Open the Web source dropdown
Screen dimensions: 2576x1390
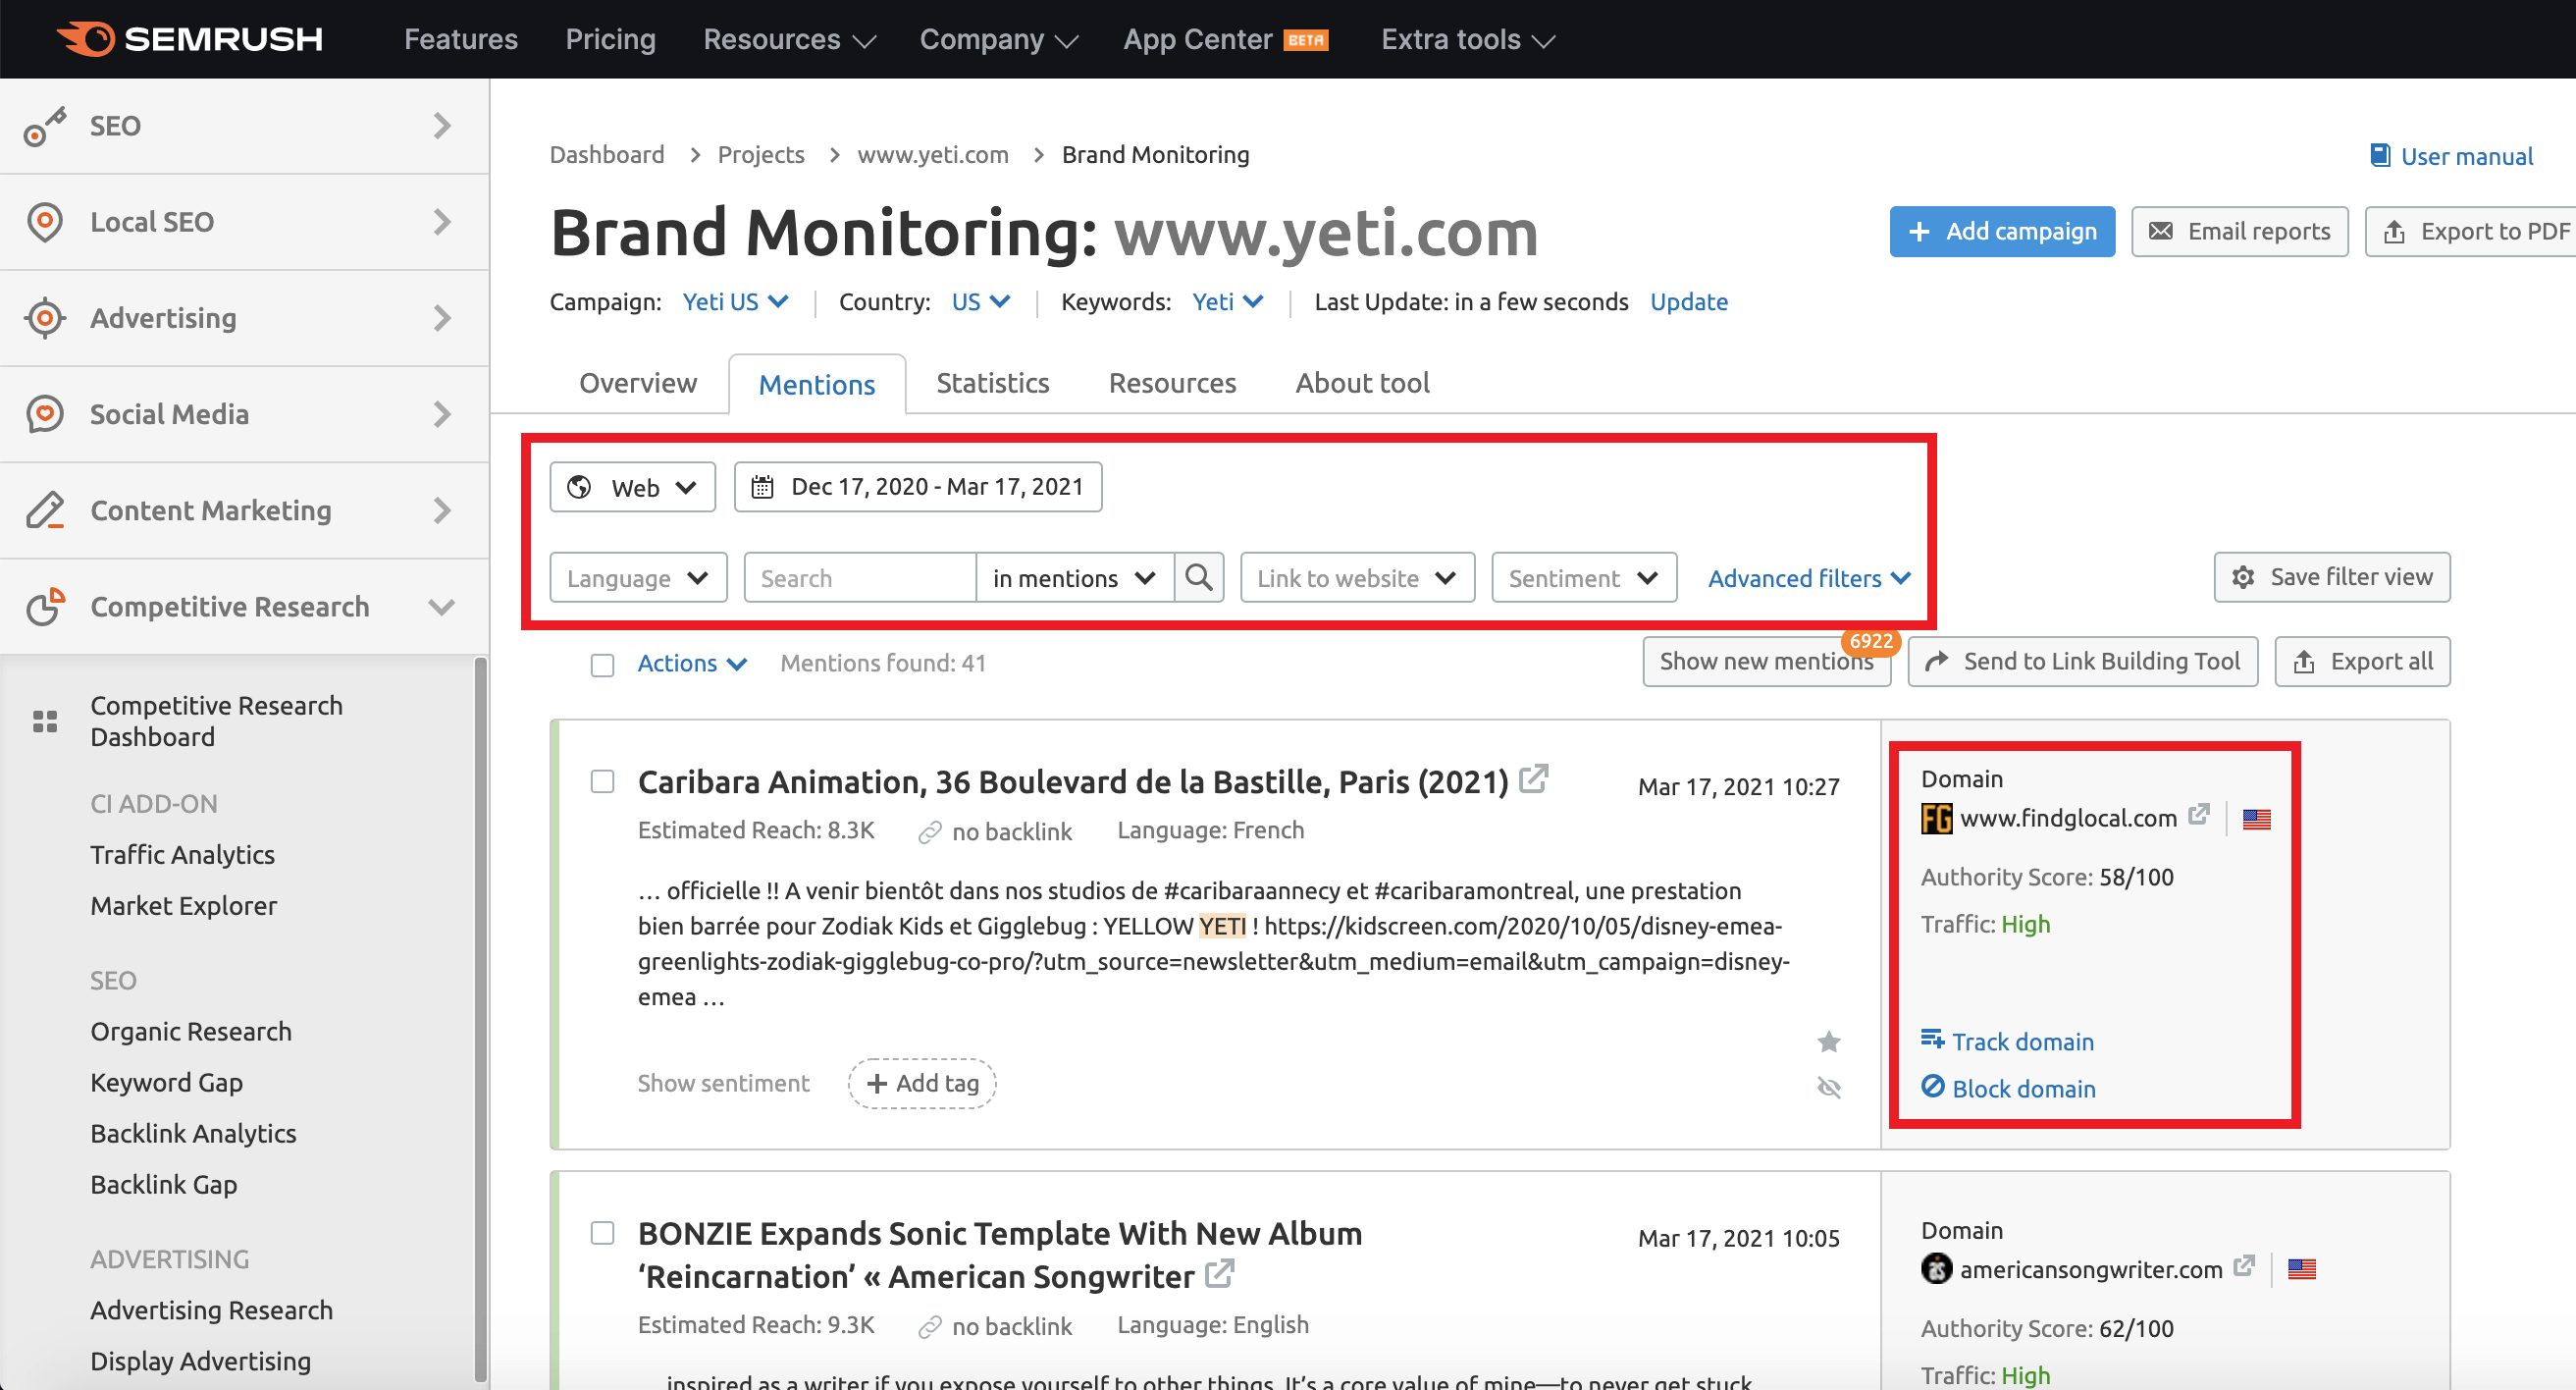coord(632,487)
